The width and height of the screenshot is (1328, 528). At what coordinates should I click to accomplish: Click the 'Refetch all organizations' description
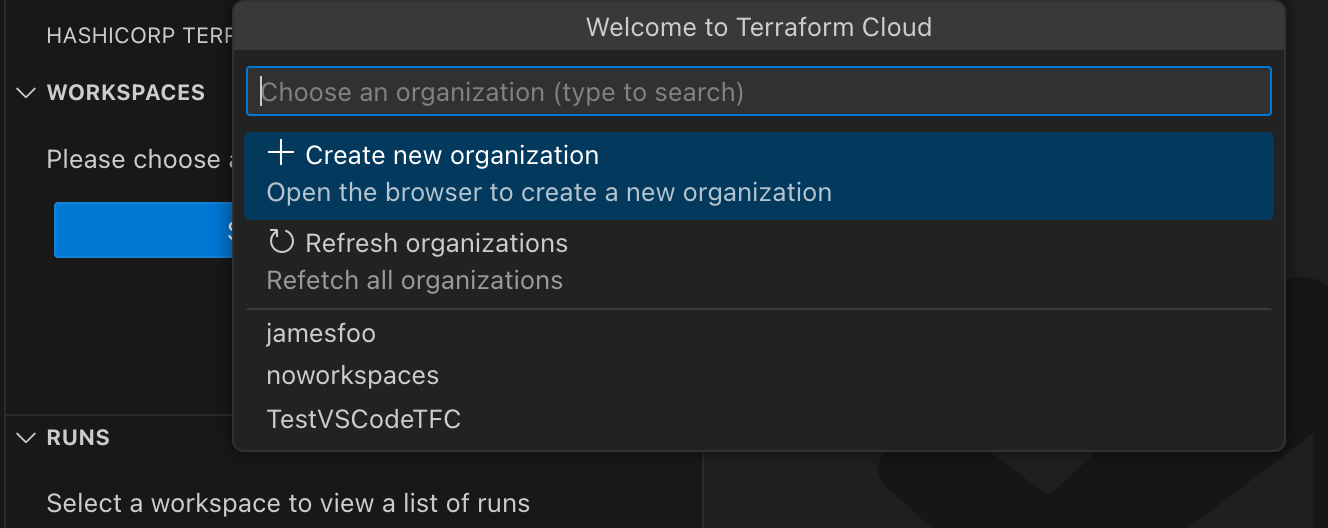[414, 281]
